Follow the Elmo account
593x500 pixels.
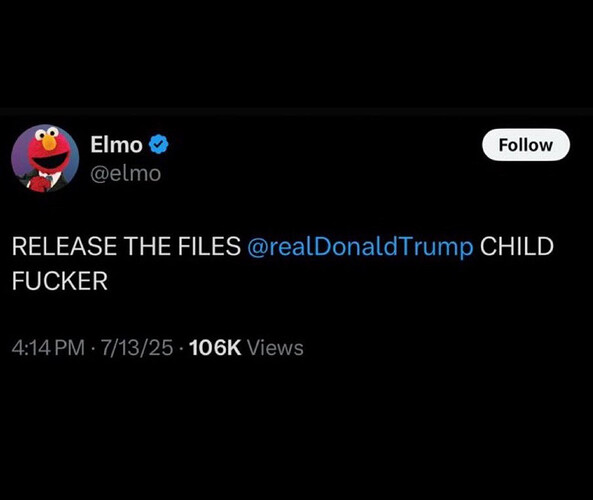[526, 145]
